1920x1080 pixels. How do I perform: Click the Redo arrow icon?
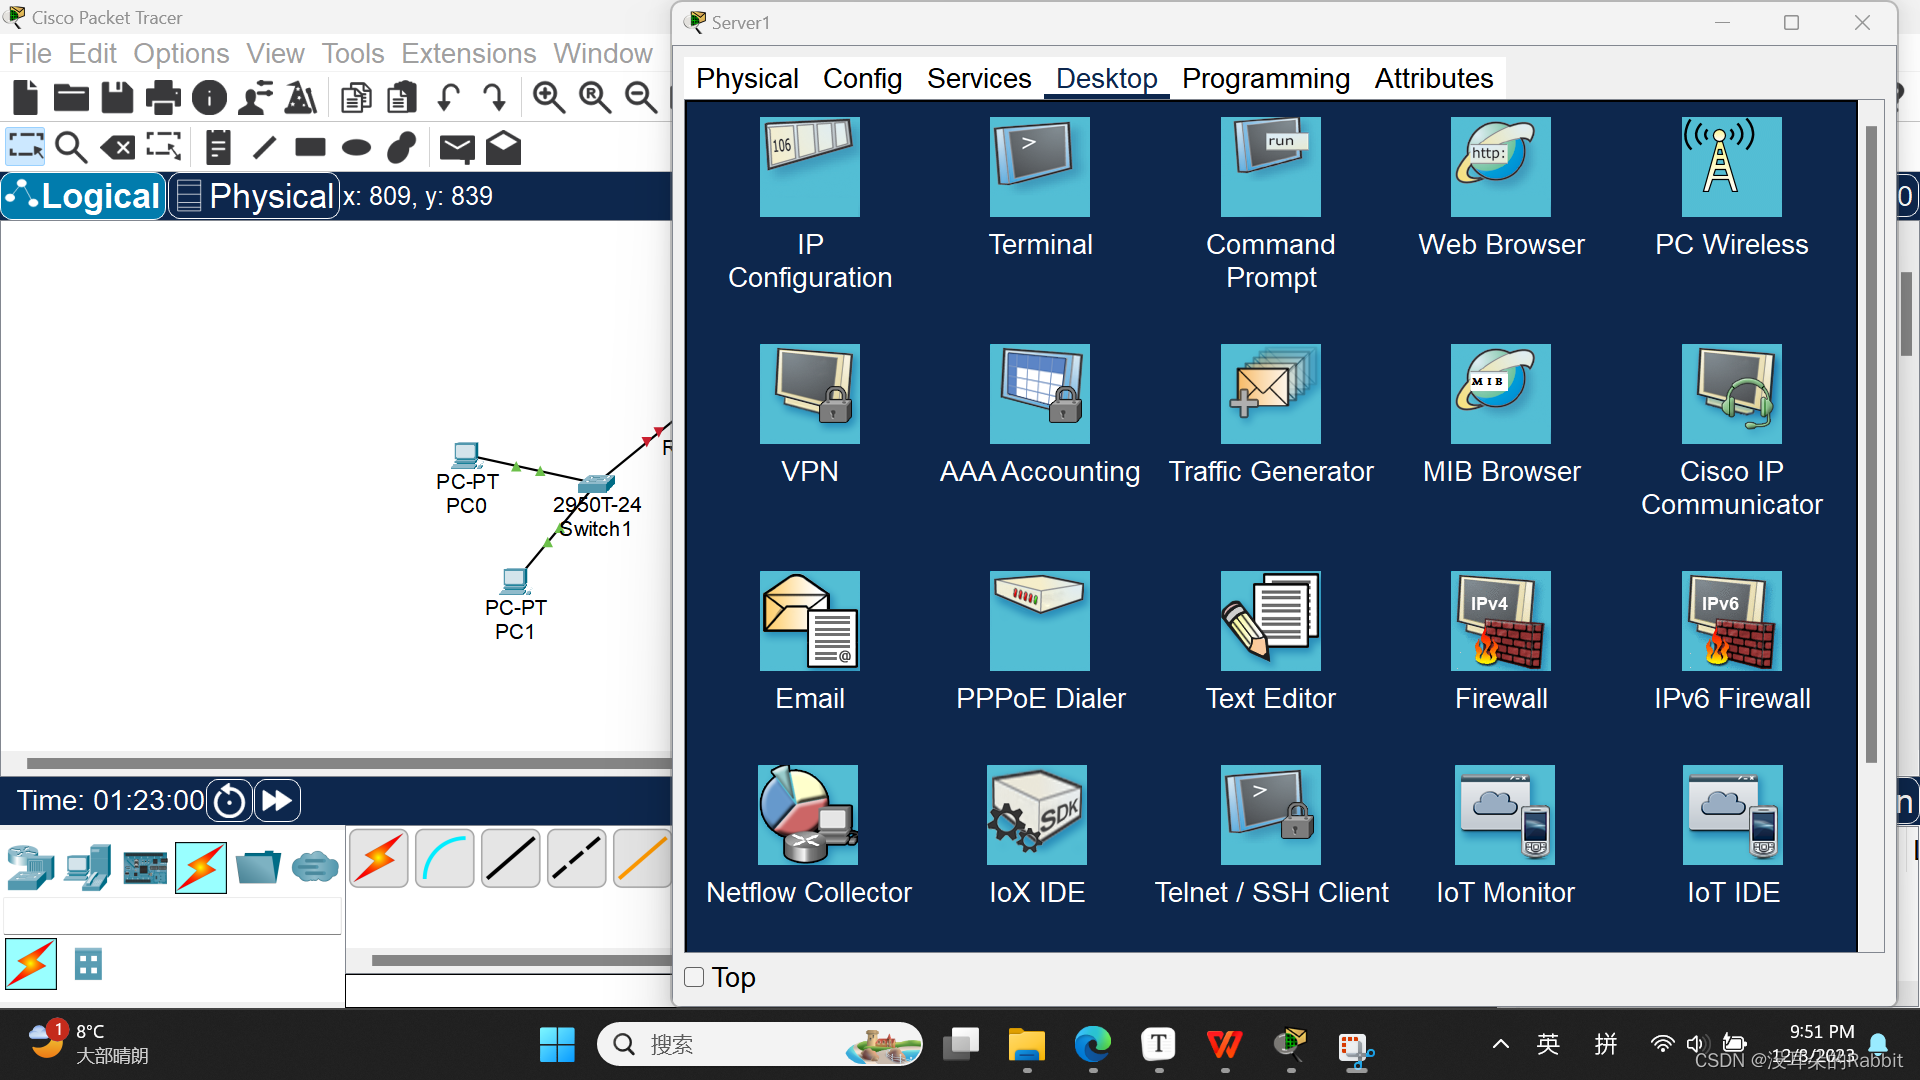[x=494, y=97]
